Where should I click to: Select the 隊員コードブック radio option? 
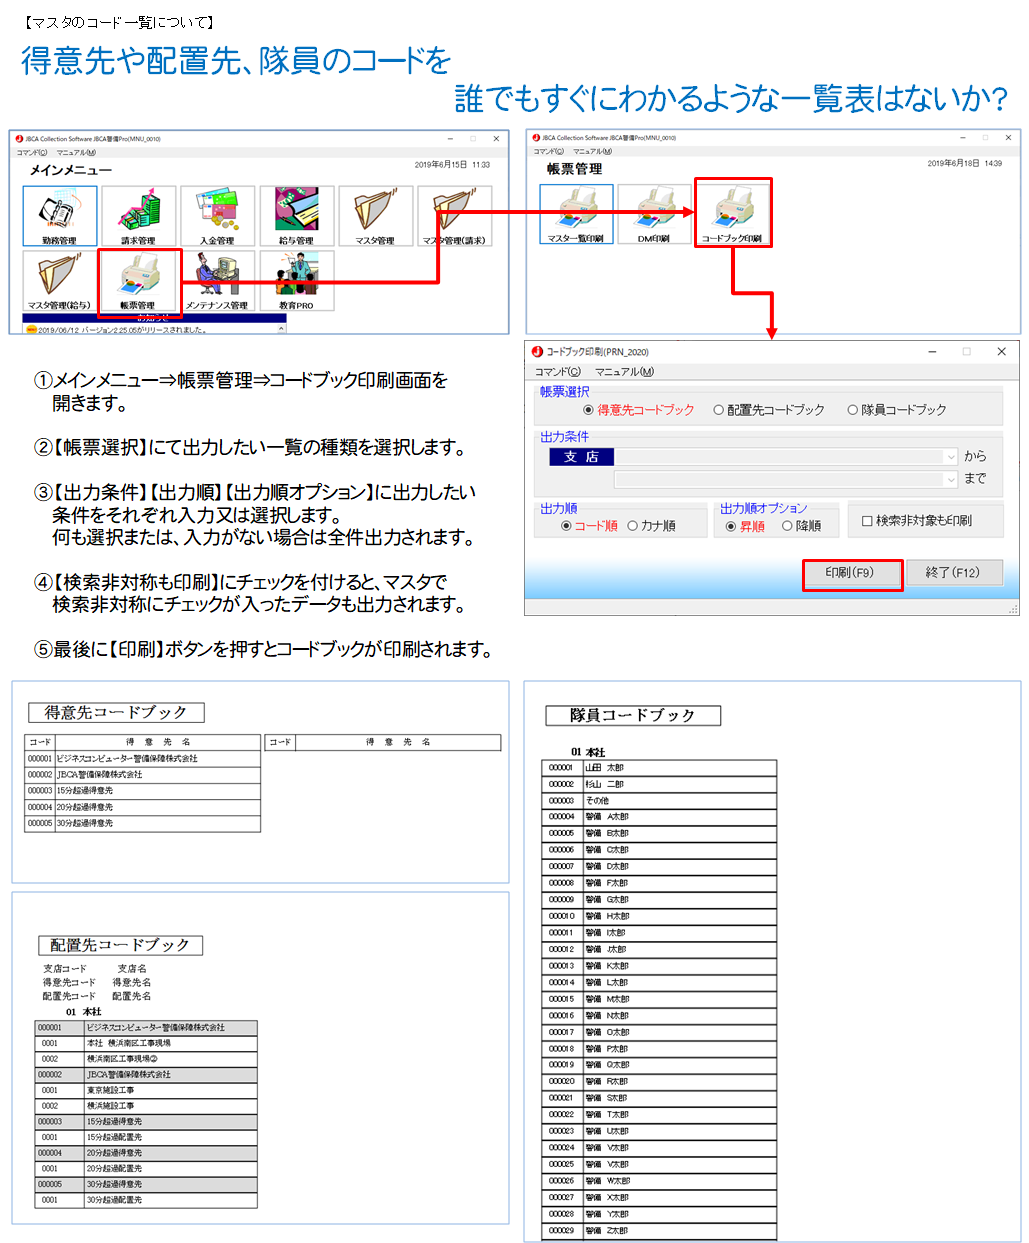[853, 410]
